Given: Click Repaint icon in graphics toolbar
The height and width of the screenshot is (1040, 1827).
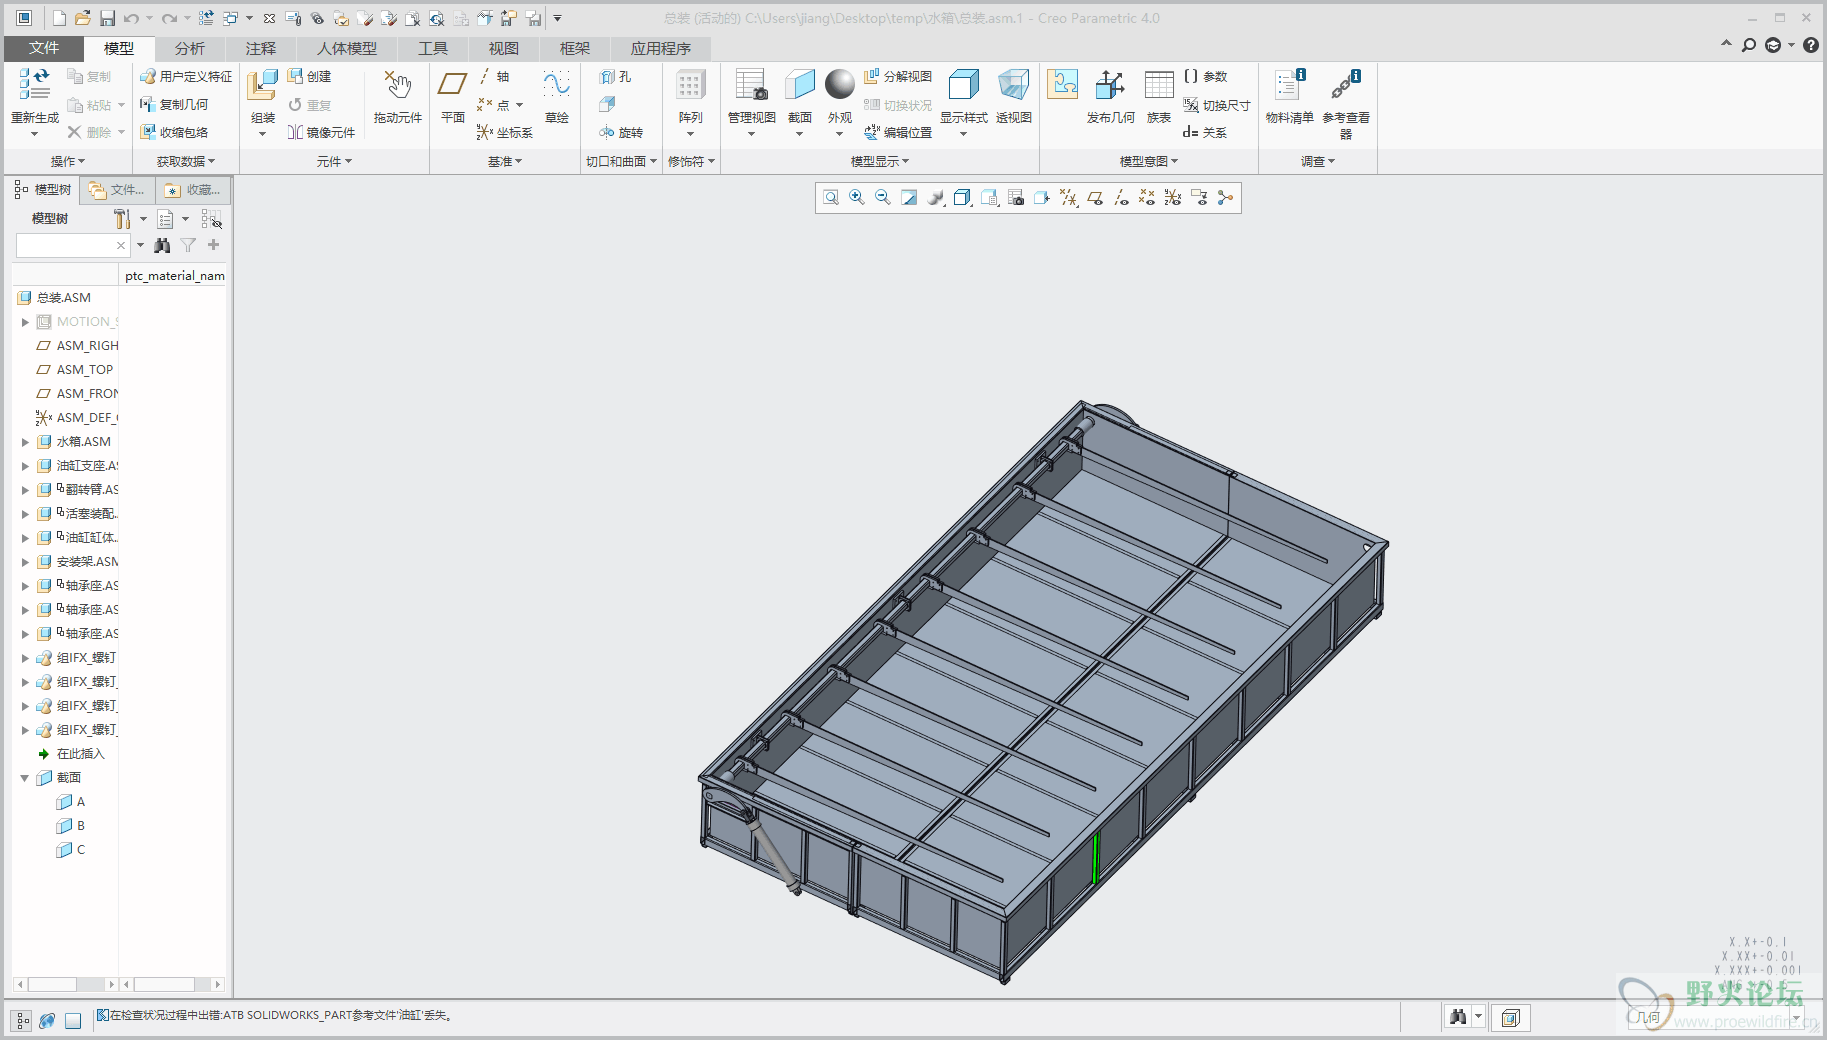Looking at the screenshot, I should click(909, 198).
